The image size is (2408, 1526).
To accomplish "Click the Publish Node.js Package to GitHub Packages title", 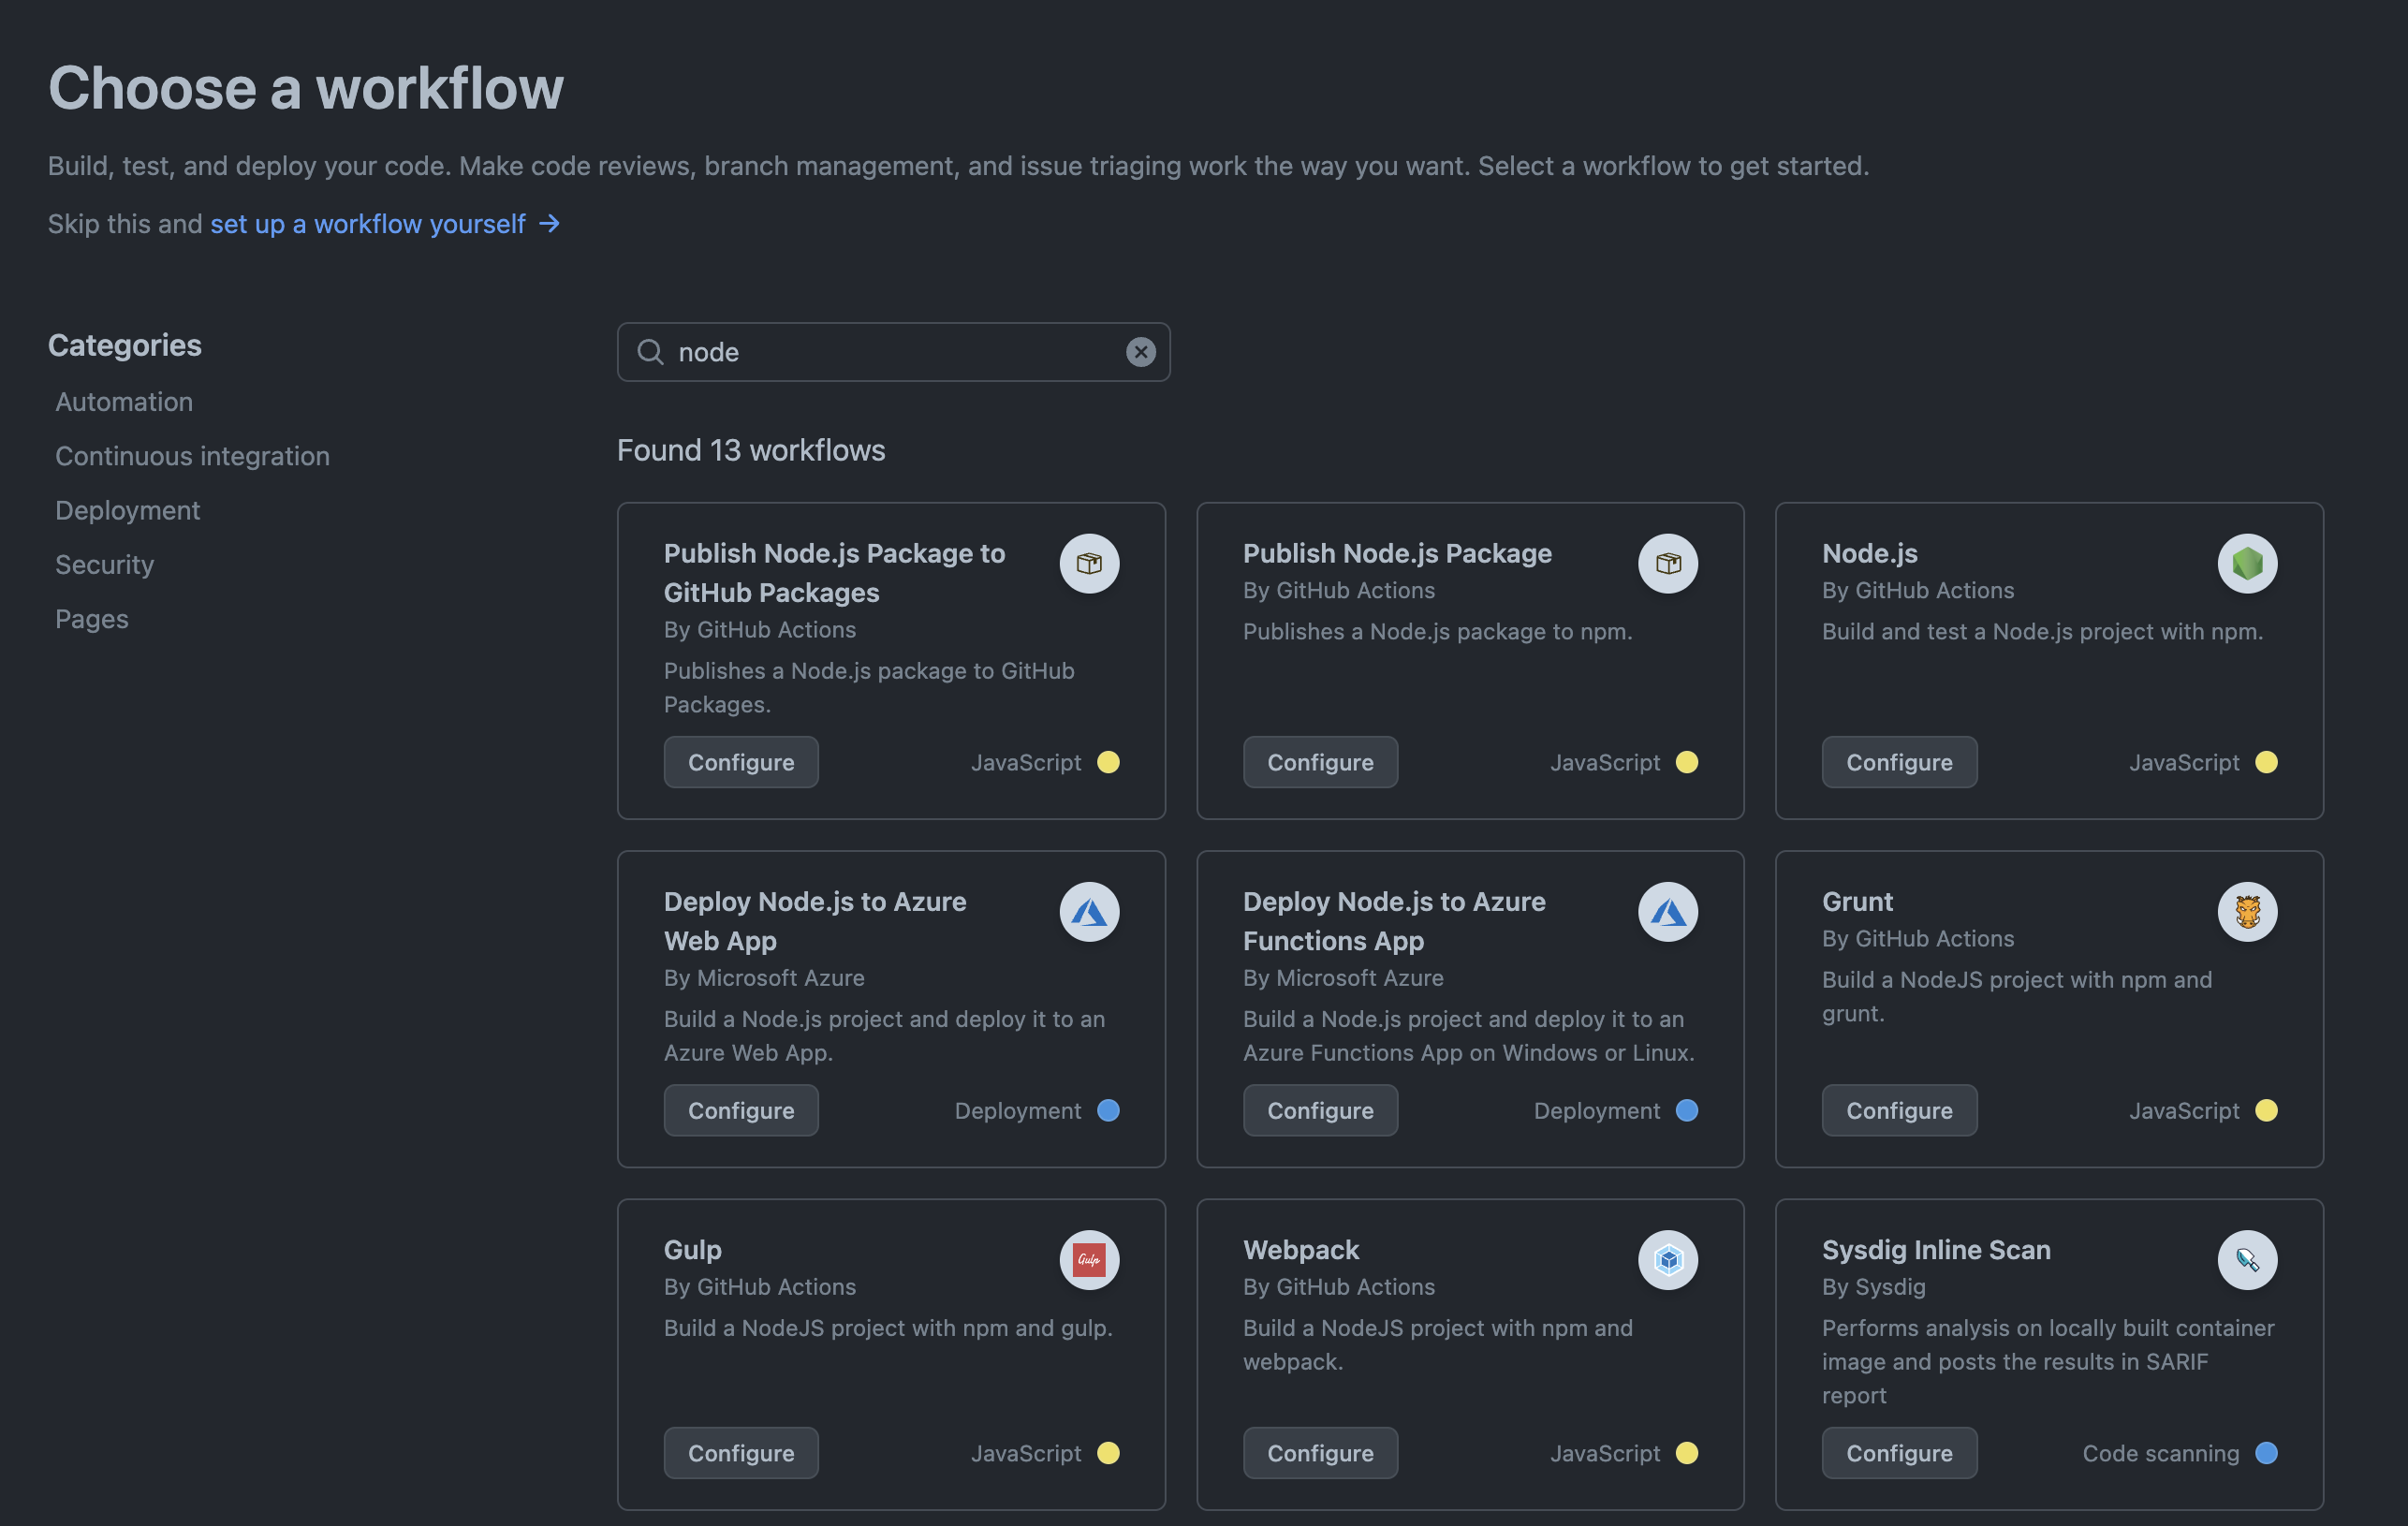I will pos(834,573).
